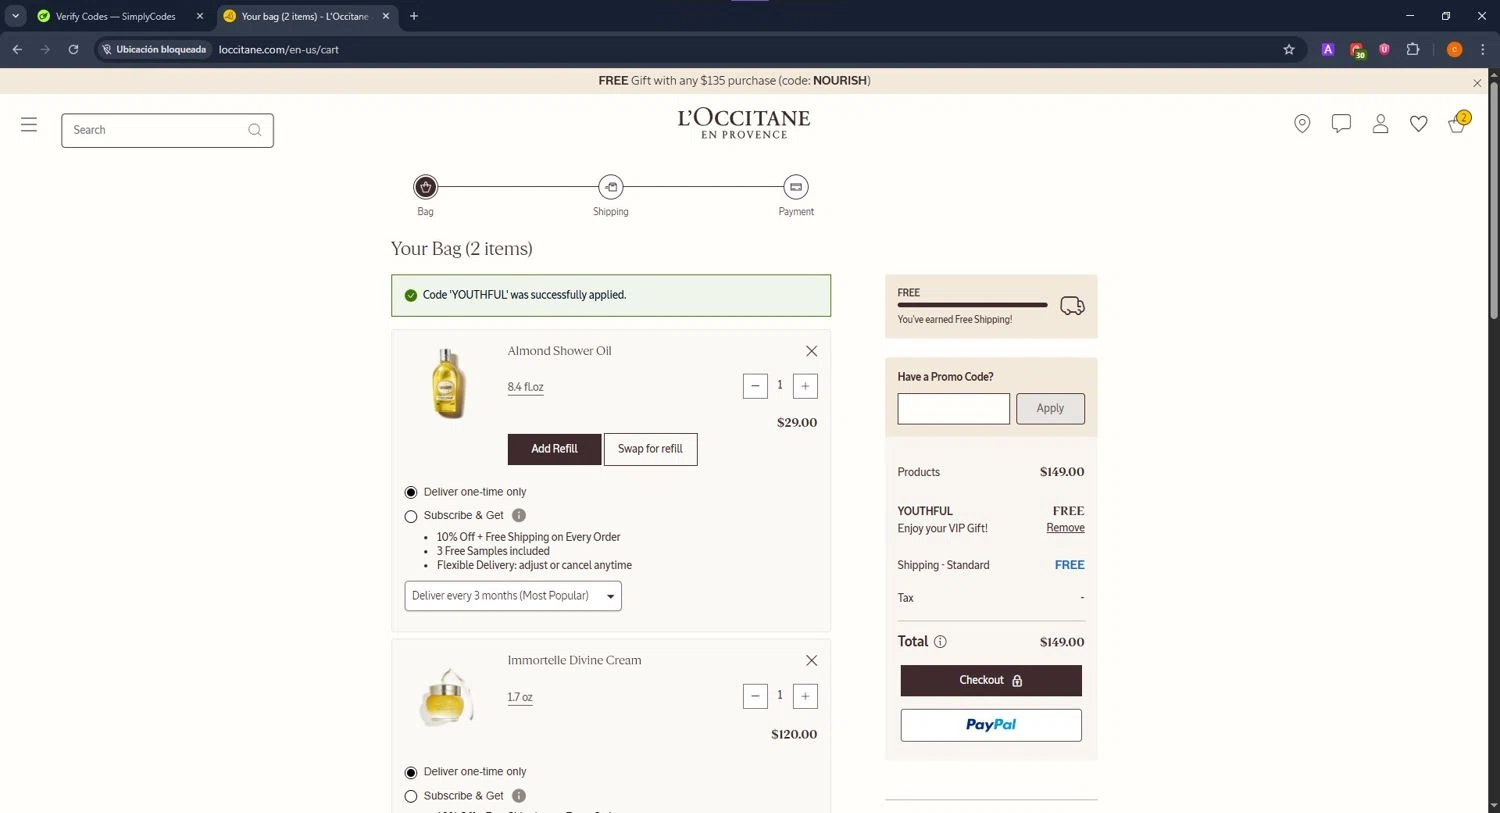Screen dimensions: 1500x813
Task: Remove Almond Shower Oil with X icon
Action: pyautogui.click(x=811, y=351)
